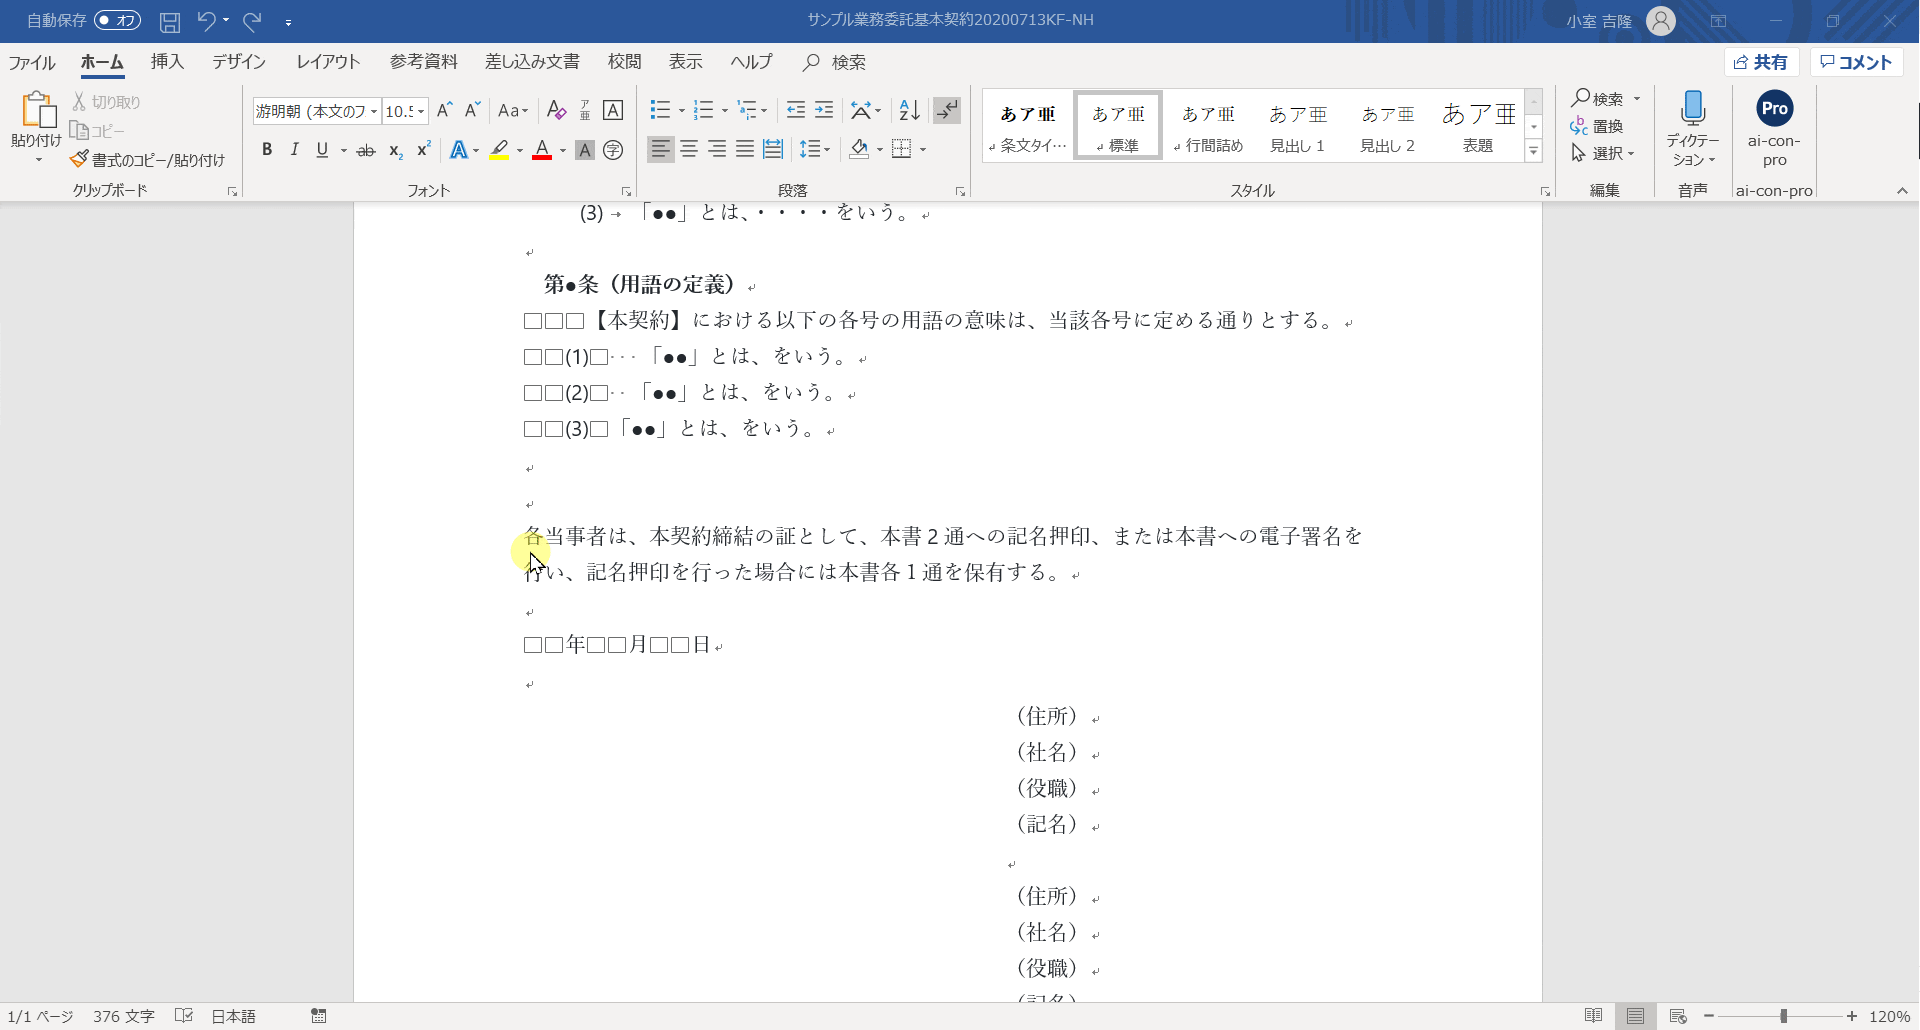Open the ai-con-pro add-in
The image size is (1920, 1030).
(x=1774, y=128)
